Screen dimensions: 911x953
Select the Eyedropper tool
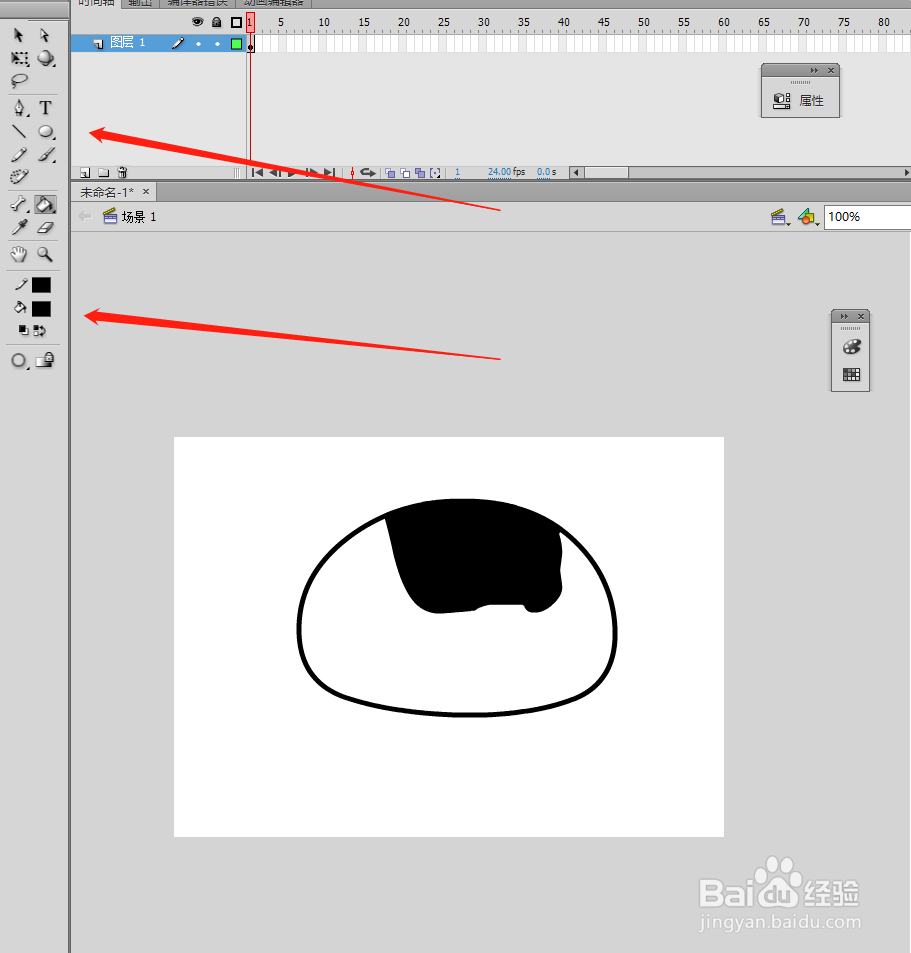click(17, 226)
